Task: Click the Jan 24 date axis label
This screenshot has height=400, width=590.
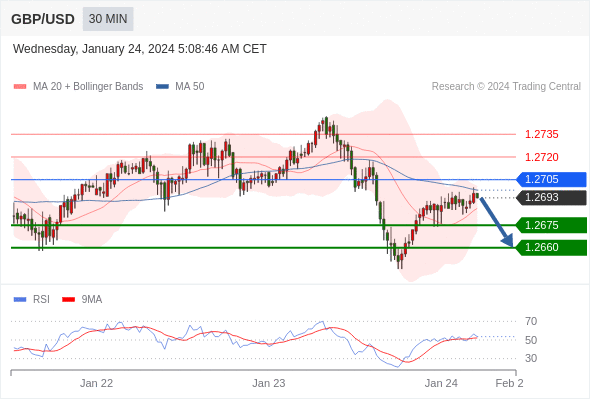Action: tap(441, 383)
